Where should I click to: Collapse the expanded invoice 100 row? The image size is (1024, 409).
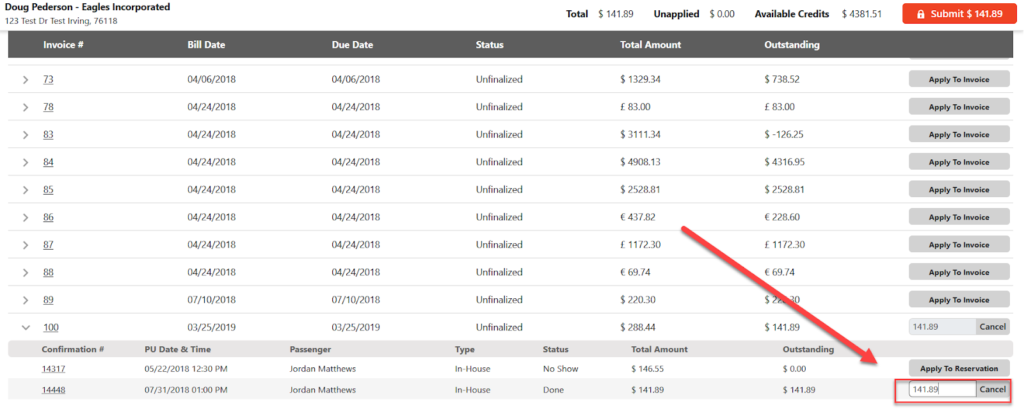(x=26, y=327)
